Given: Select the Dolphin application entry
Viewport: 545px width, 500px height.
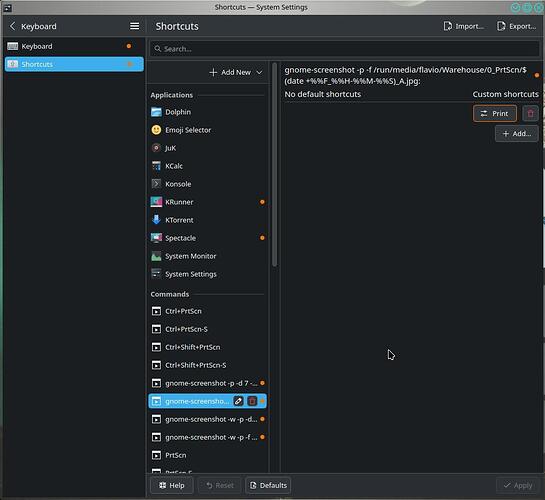Looking at the screenshot, I should [208, 112].
